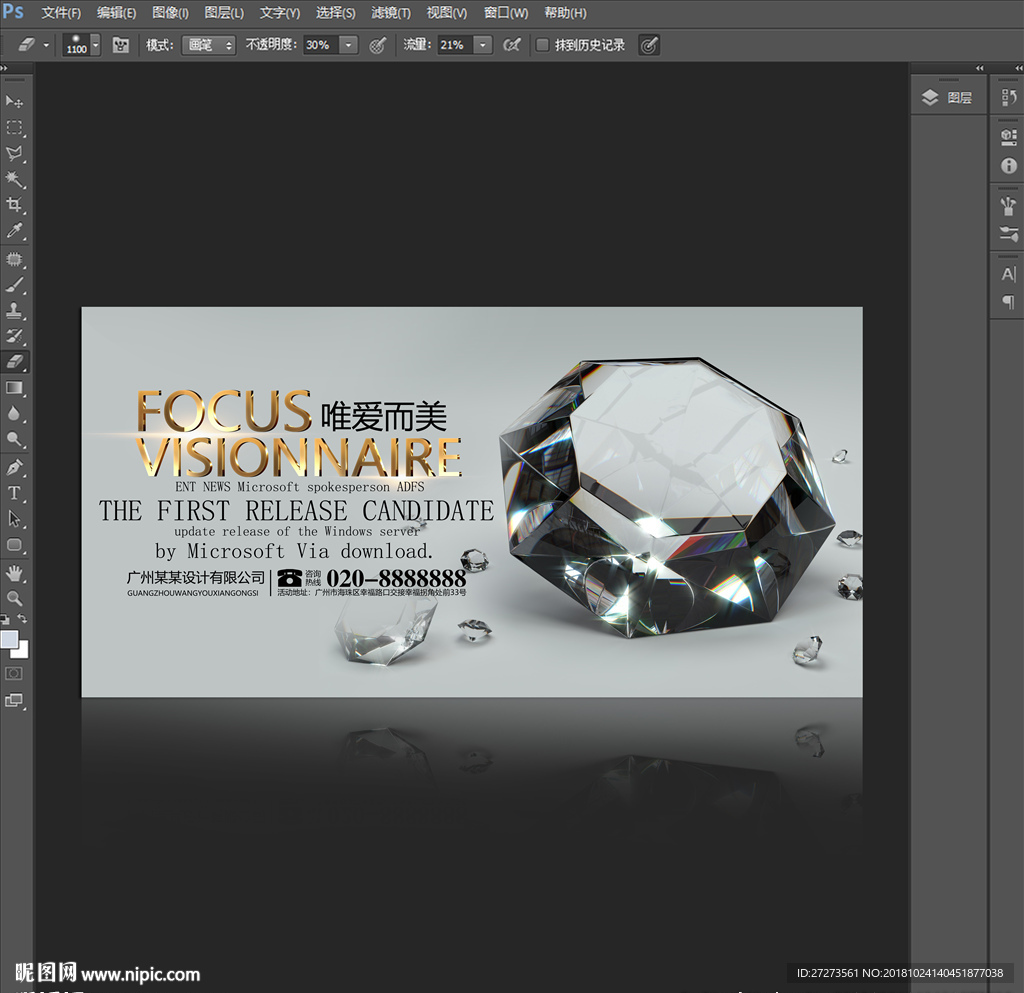The height and width of the screenshot is (993, 1024).
Task: Activate the Clone Stamp tool
Action: [15, 310]
